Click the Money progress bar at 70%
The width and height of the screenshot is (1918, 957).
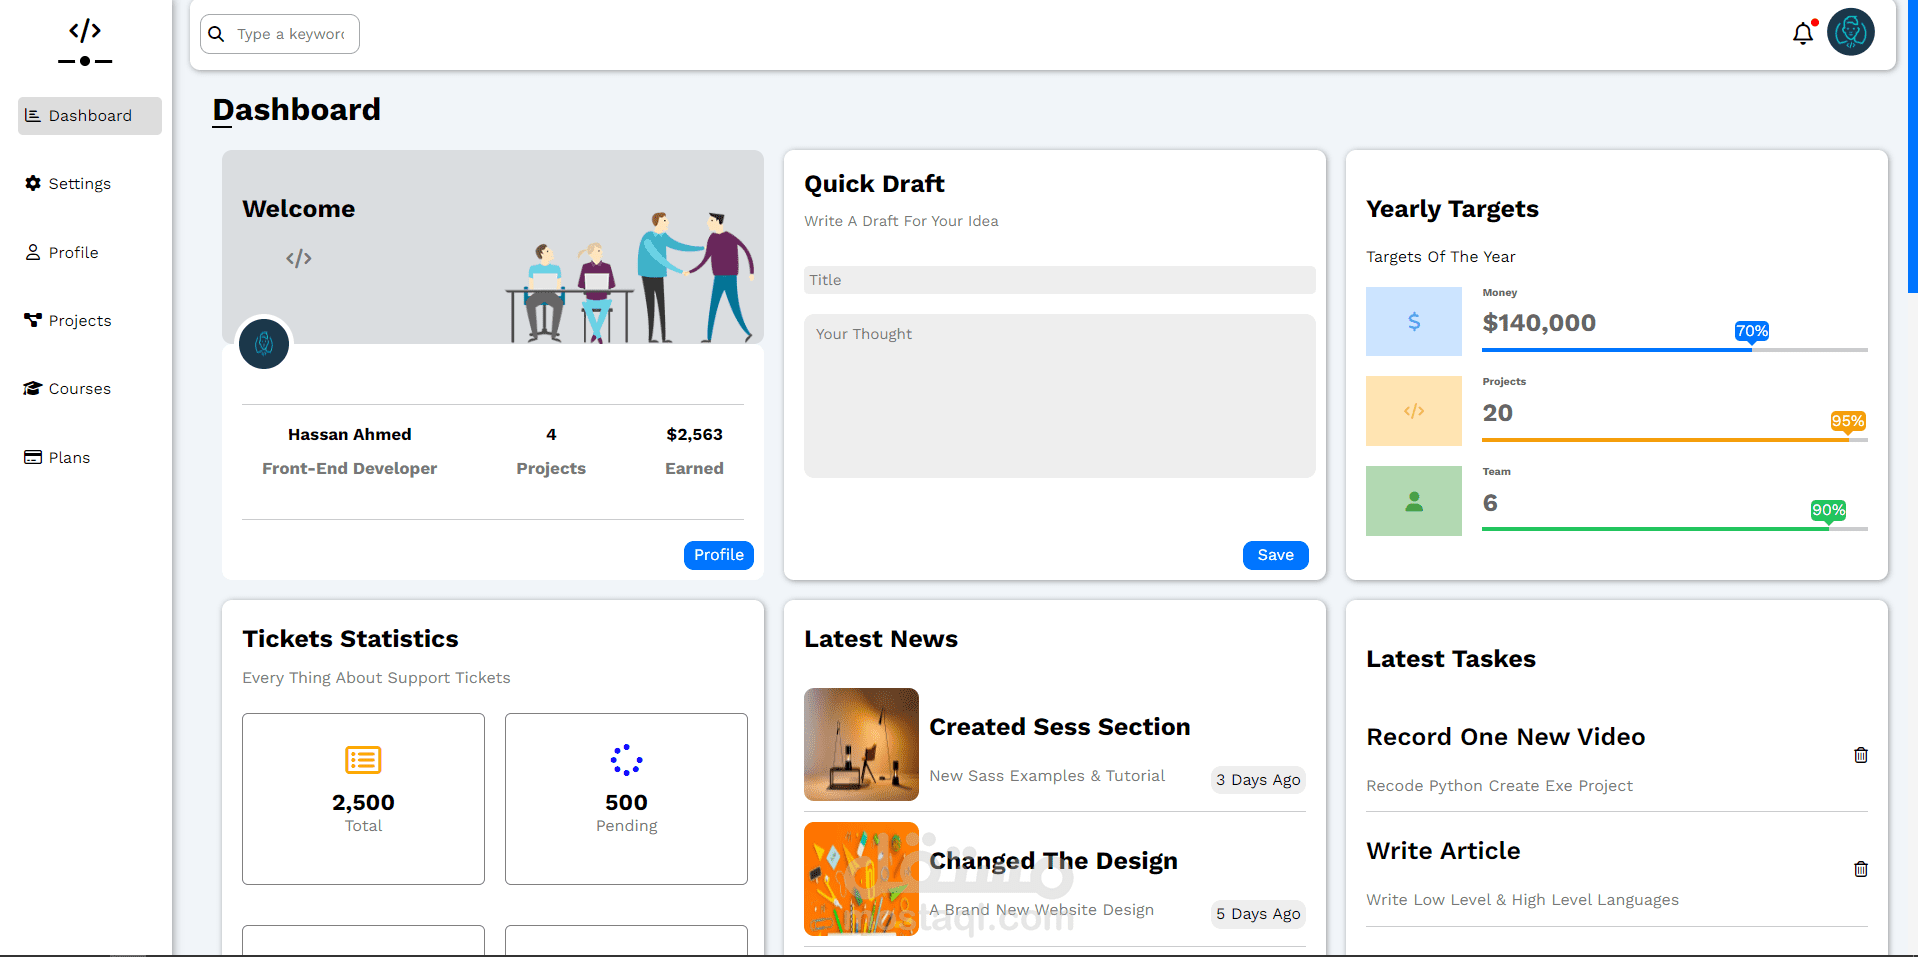coord(1675,350)
